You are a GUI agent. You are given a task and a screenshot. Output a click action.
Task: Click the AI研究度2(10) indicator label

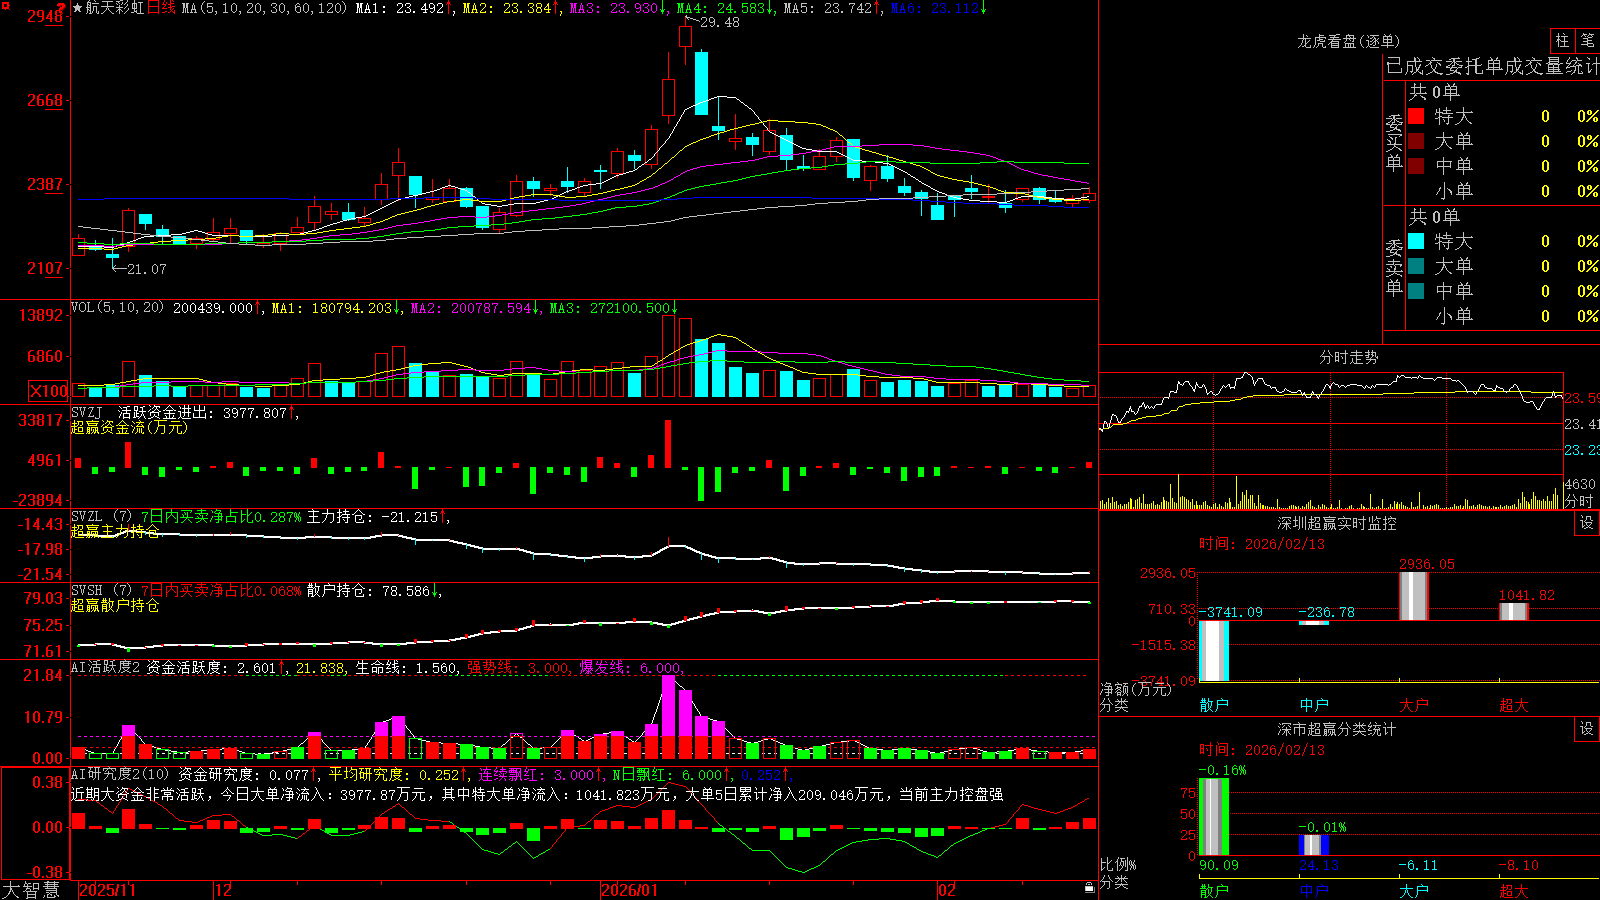tap(120, 774)
